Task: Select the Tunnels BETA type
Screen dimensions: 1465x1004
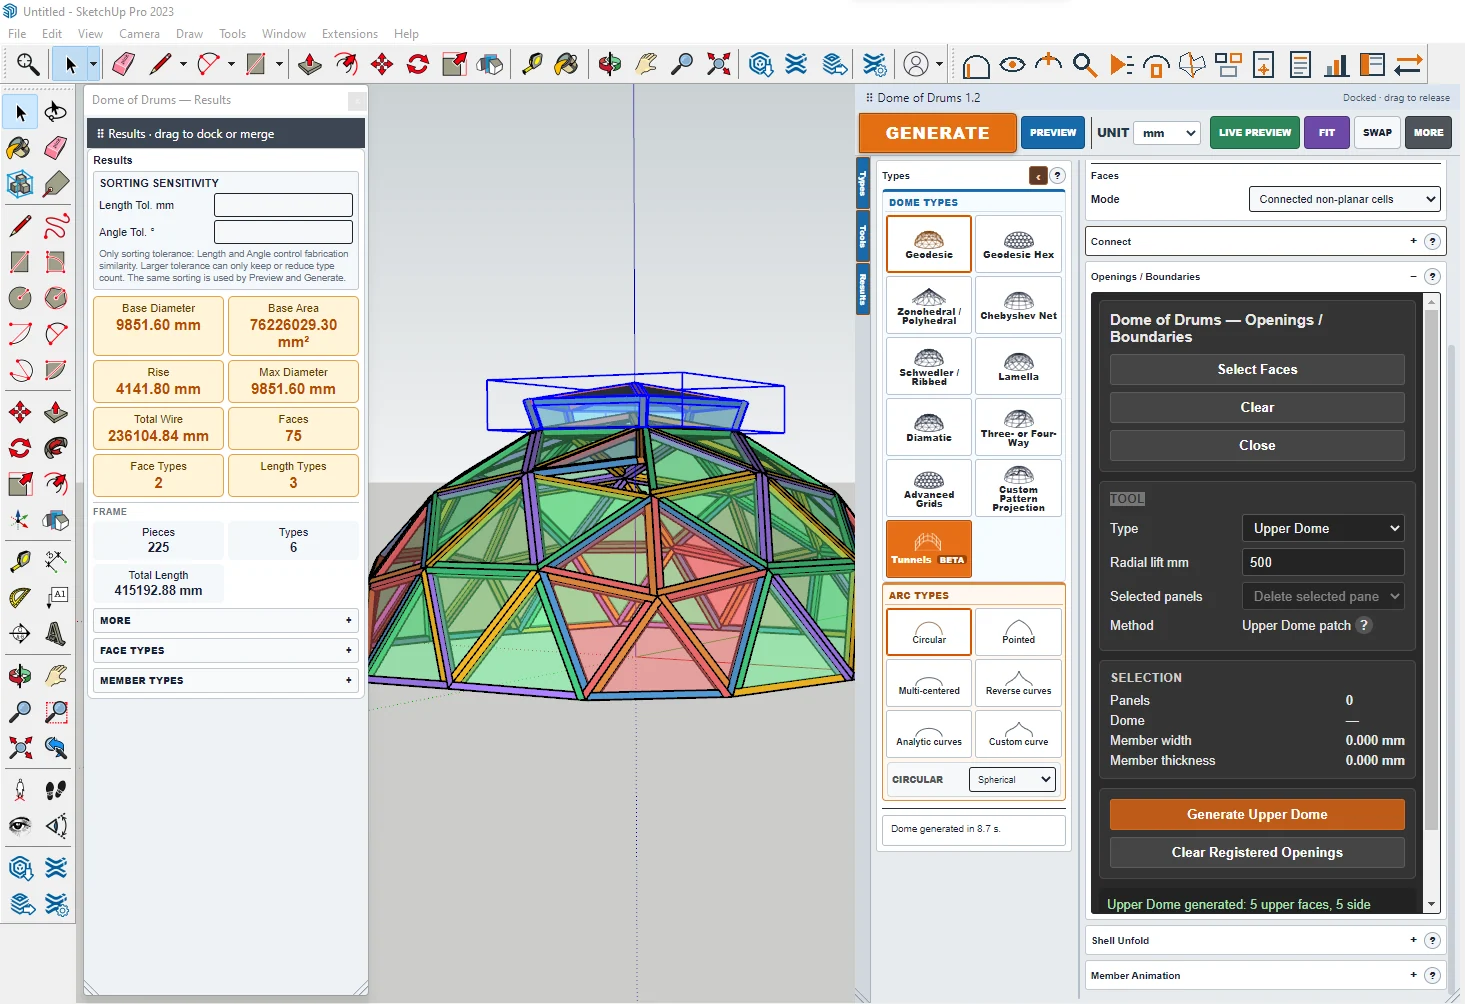Action: point(929,548)
